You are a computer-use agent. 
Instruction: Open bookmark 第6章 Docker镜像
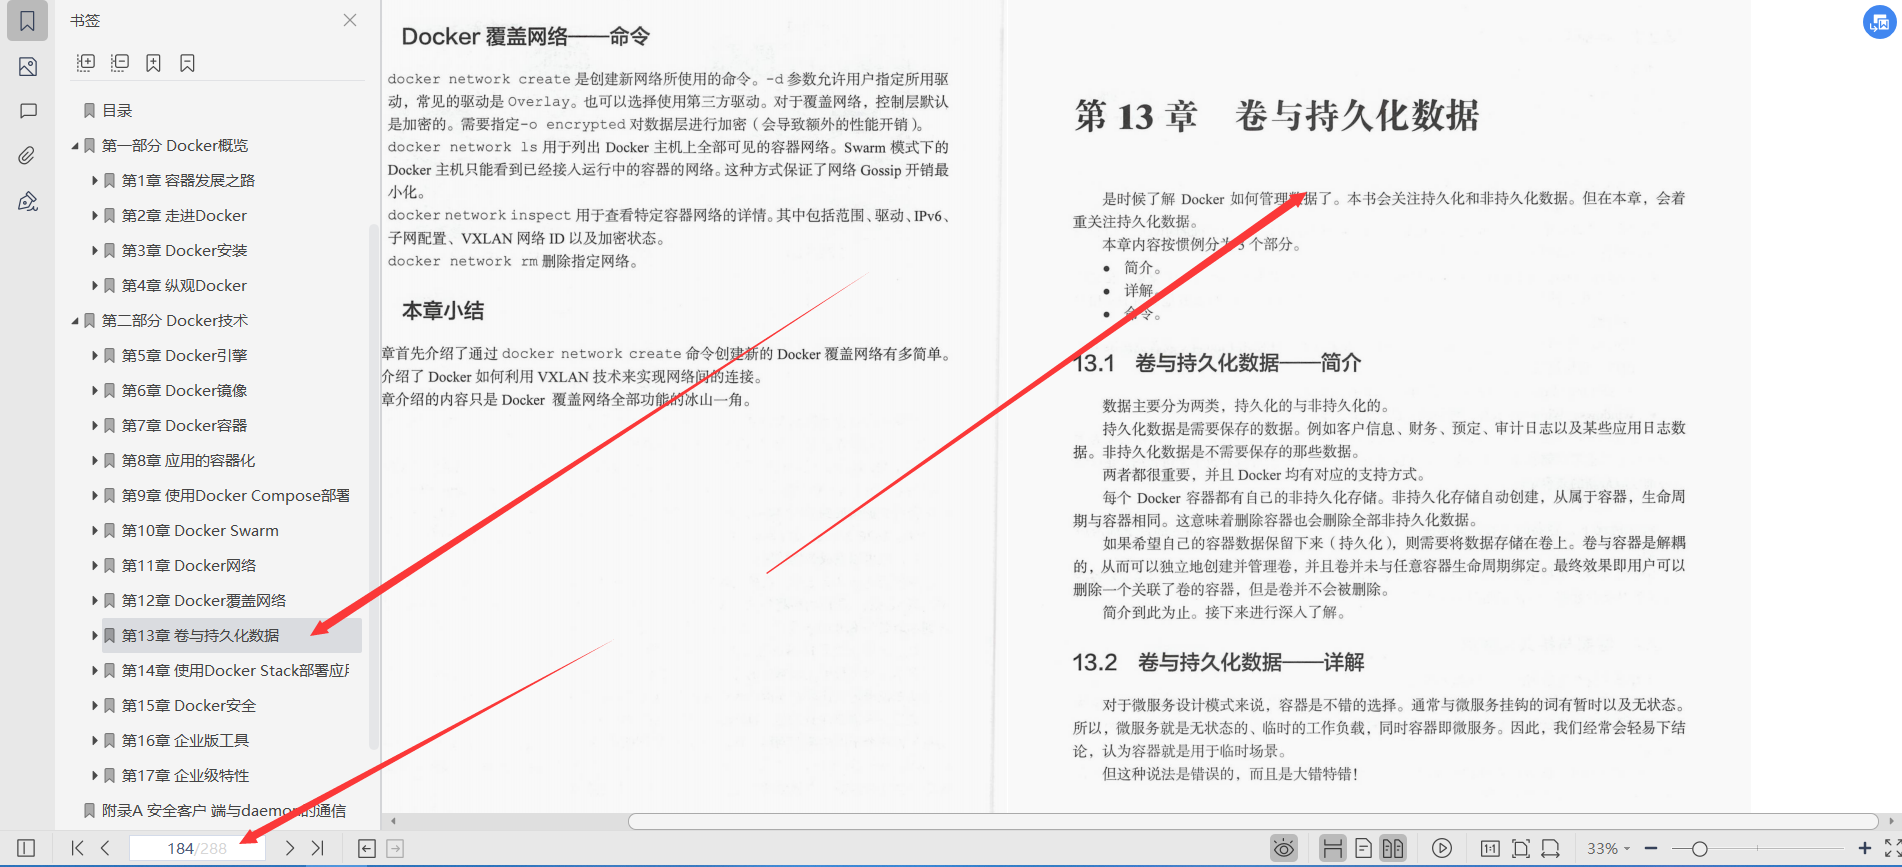pyautogui.click(x=184, y=391)
